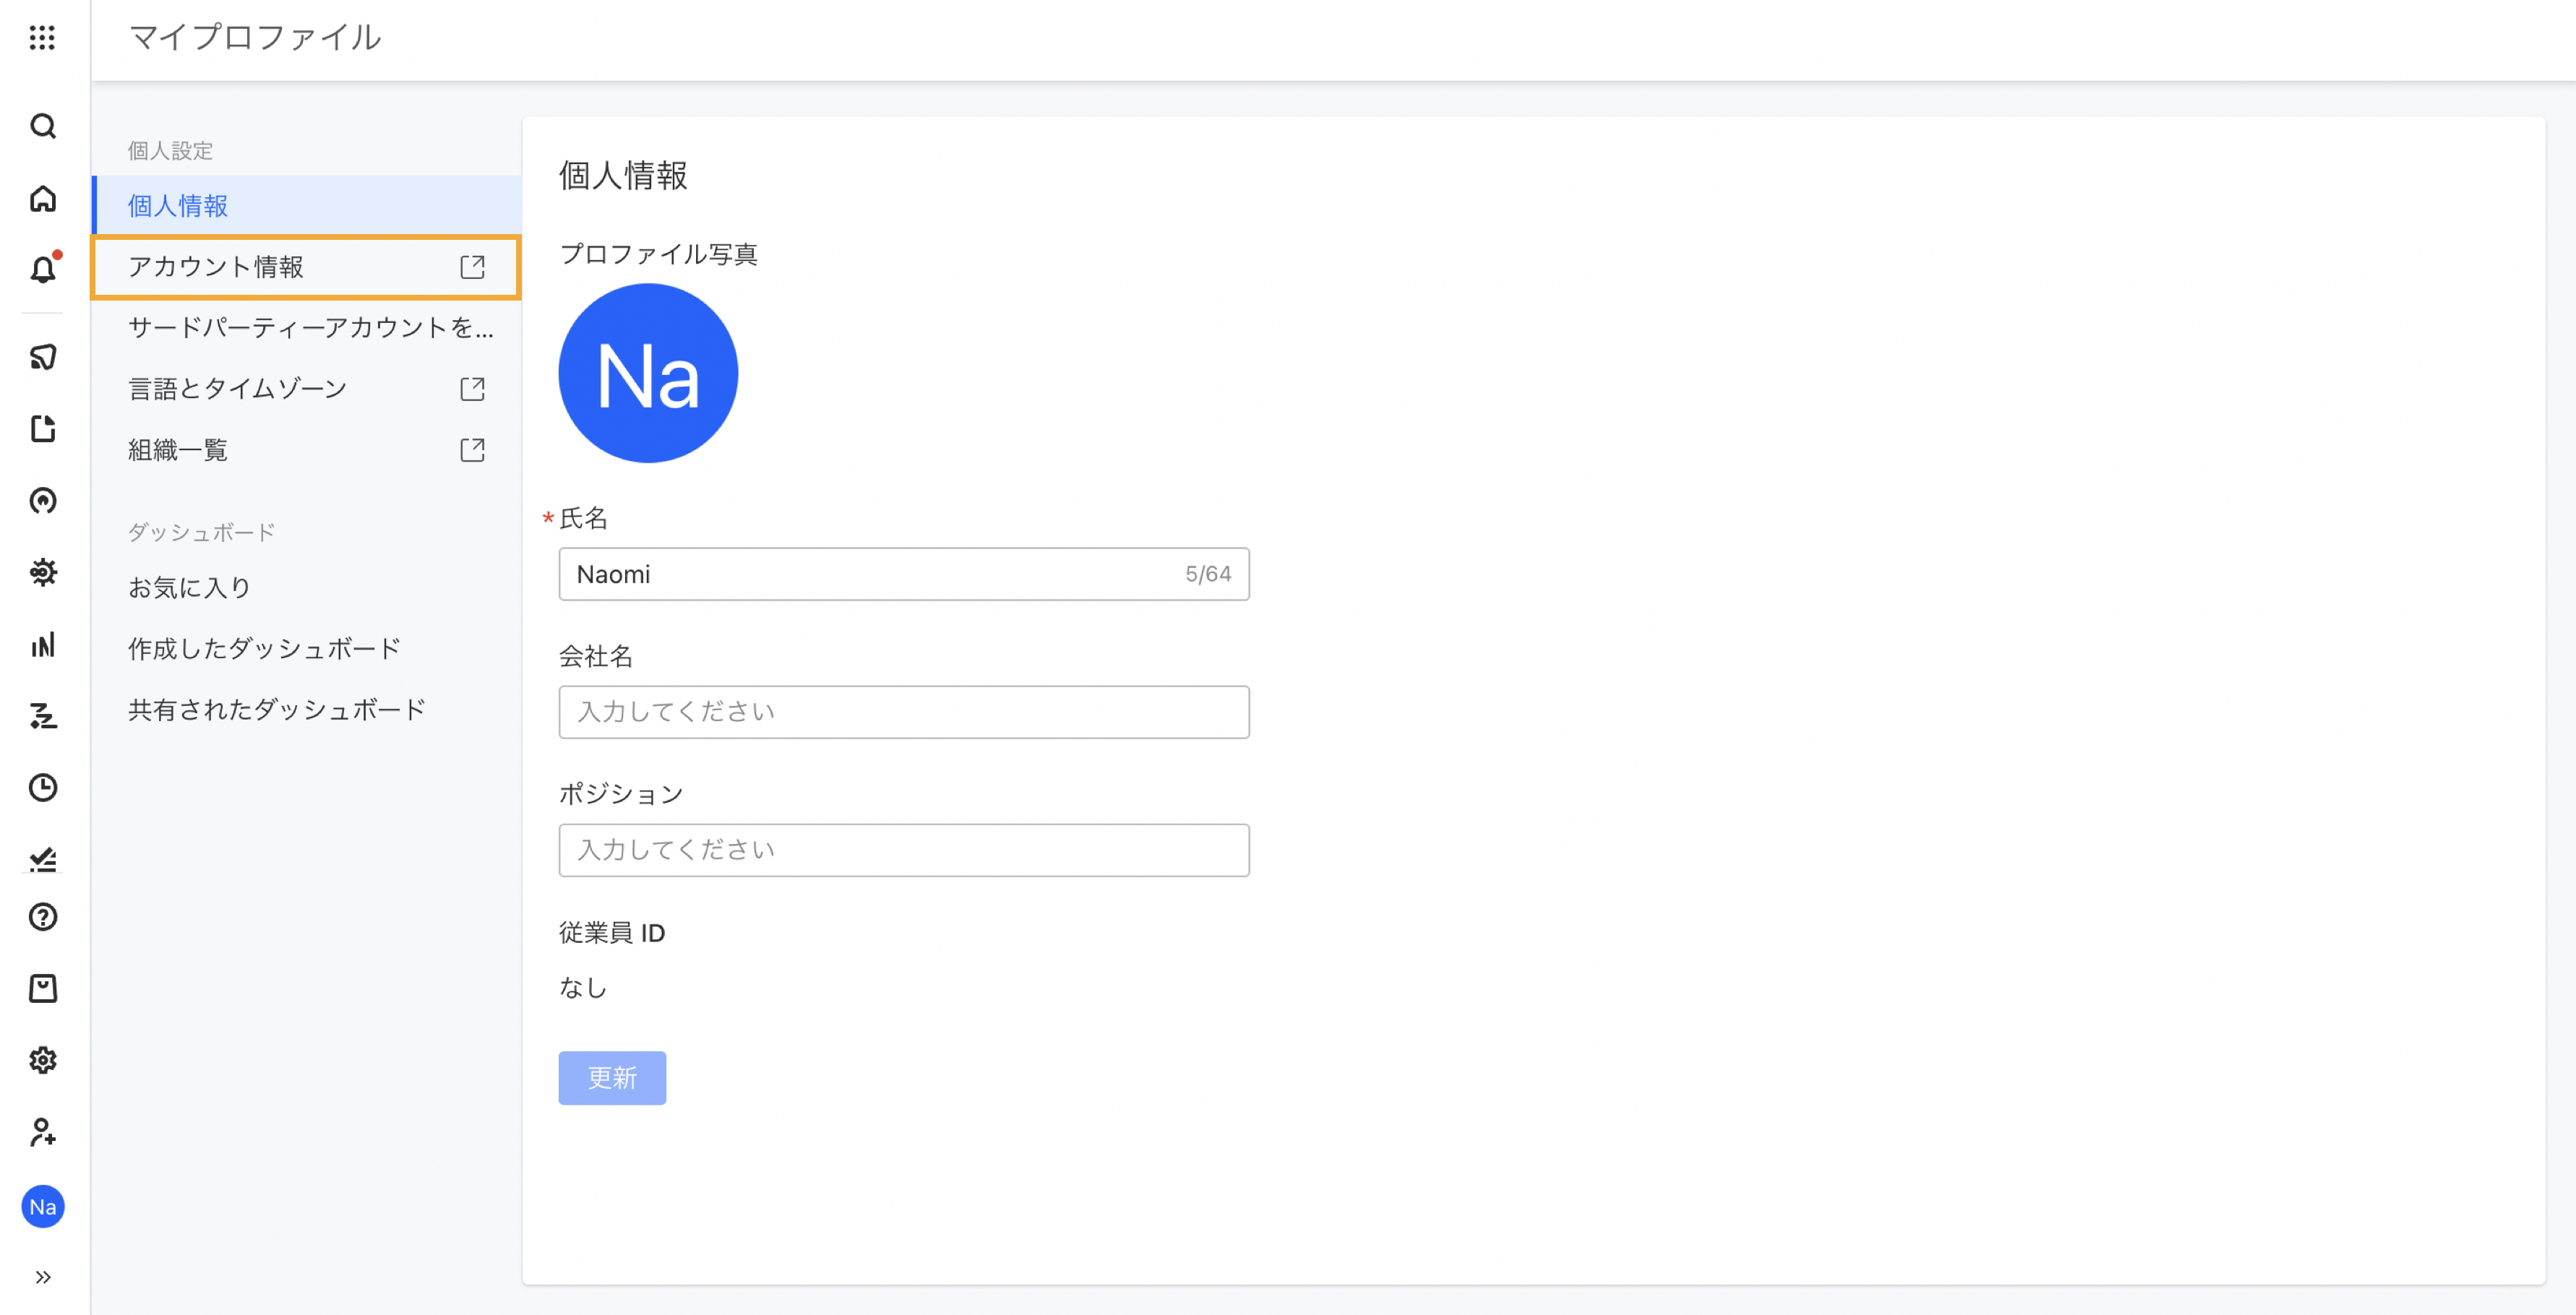2576x1315 pixels.
Task: Open notifications bell icon
Action: click(42, 270)
